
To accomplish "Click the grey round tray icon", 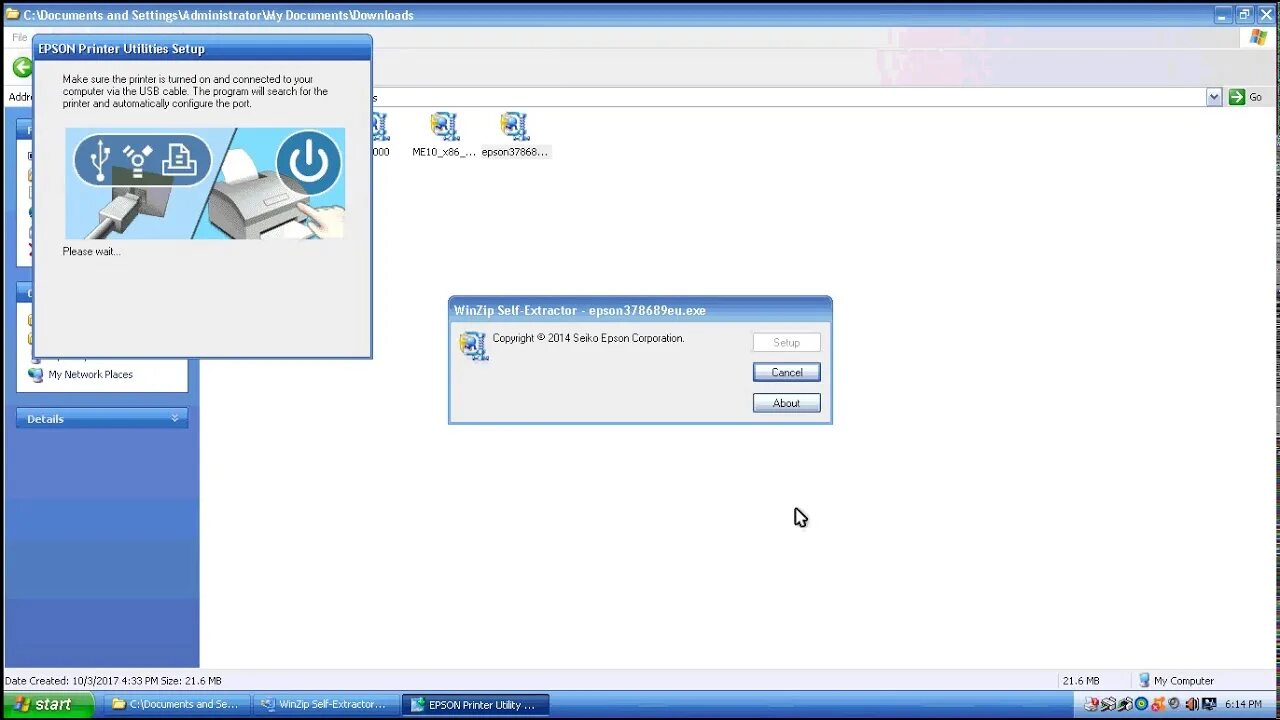I will tap(1175, 704).
